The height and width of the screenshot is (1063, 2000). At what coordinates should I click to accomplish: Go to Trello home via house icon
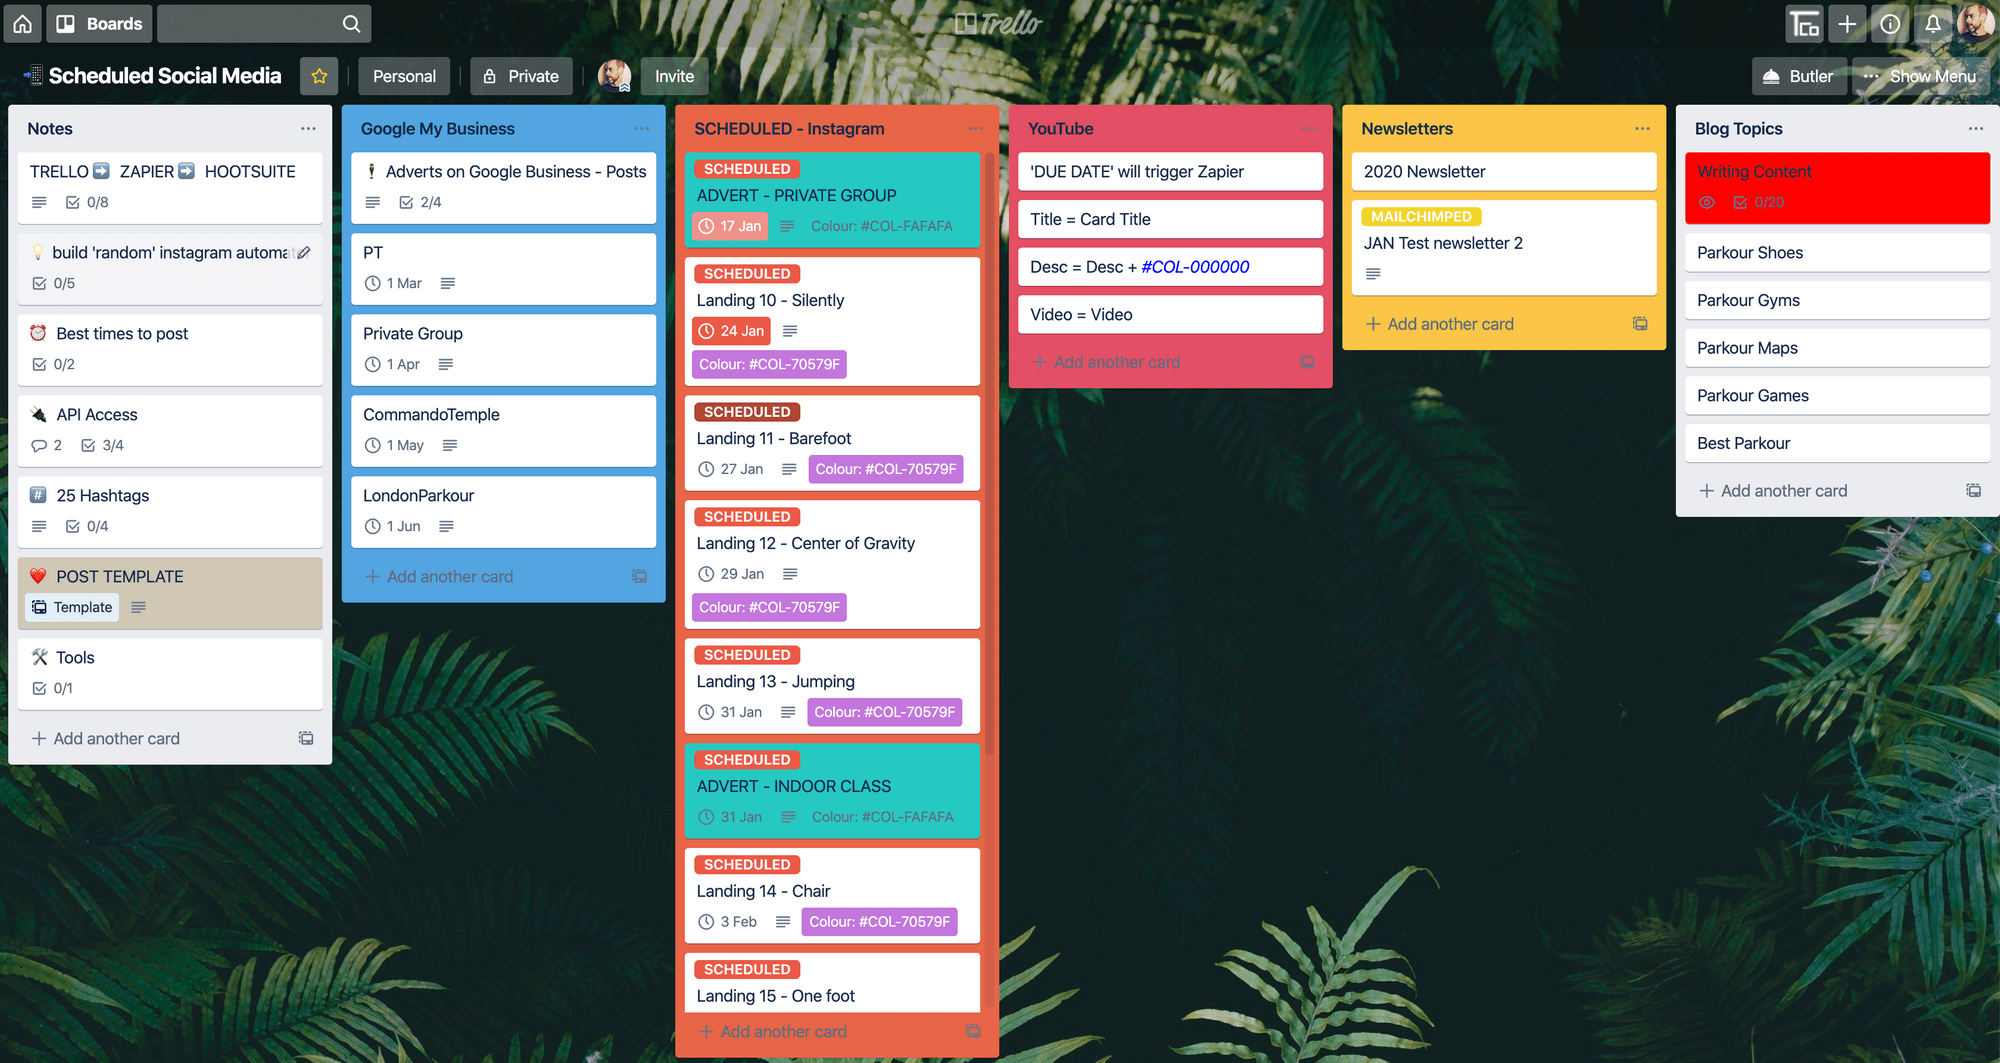pos(23,23)
